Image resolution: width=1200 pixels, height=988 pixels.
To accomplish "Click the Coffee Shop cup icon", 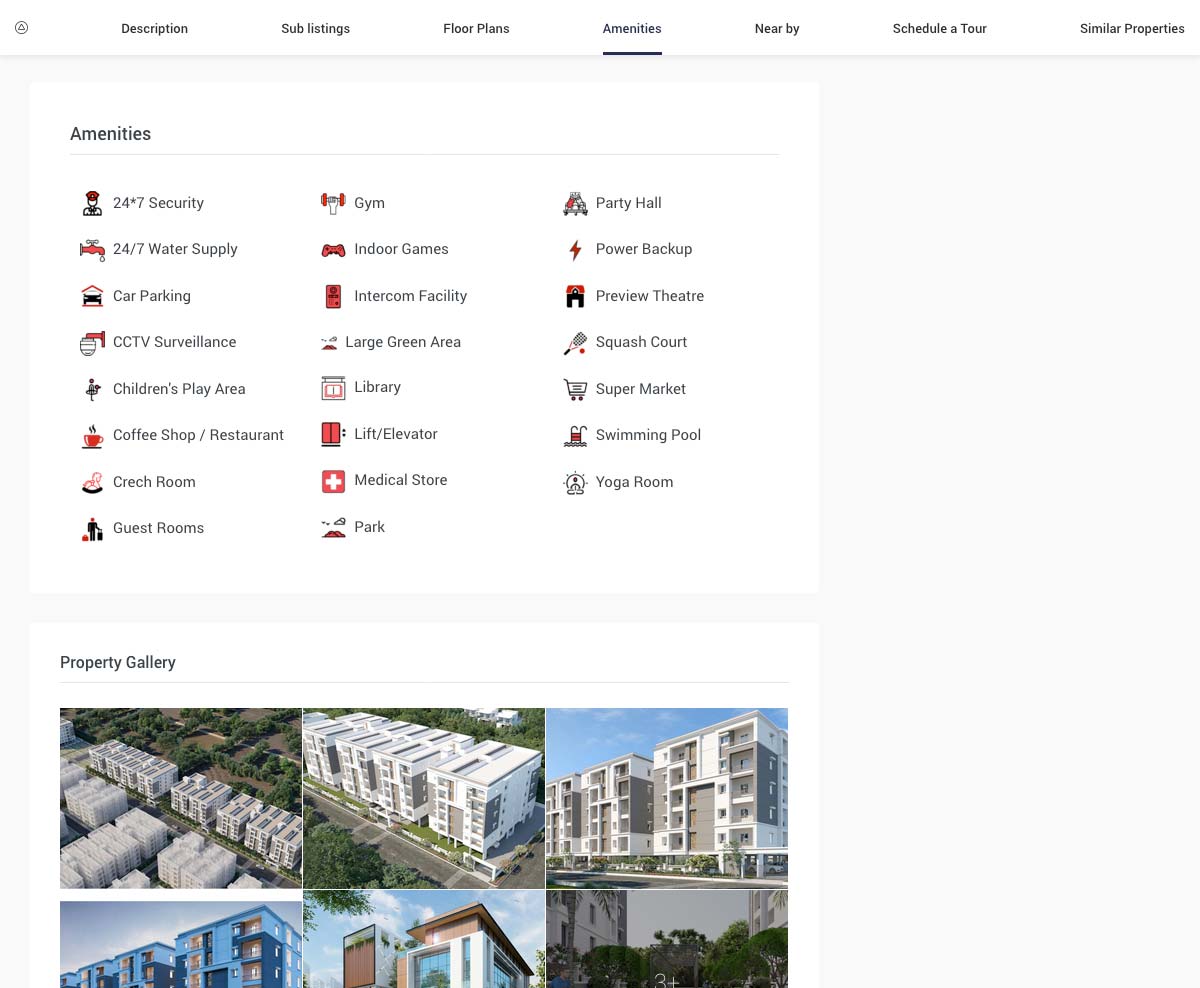I will click(x=92, y=435).
